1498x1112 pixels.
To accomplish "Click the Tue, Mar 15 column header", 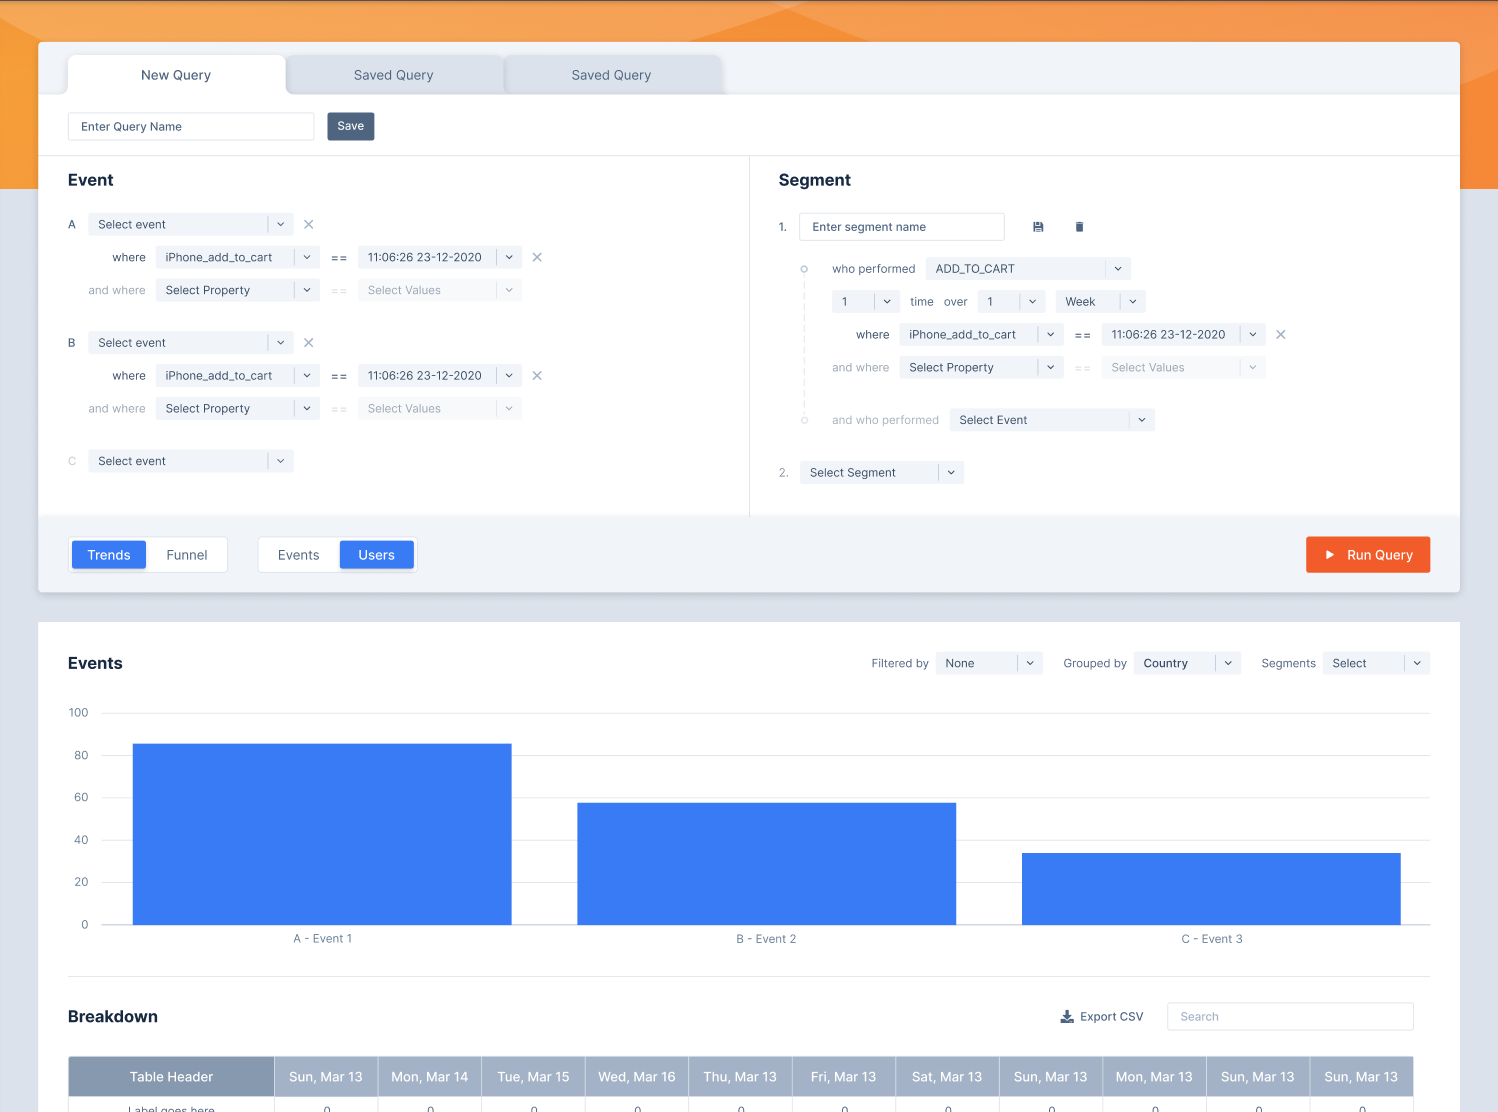I will coord(534,1077).
